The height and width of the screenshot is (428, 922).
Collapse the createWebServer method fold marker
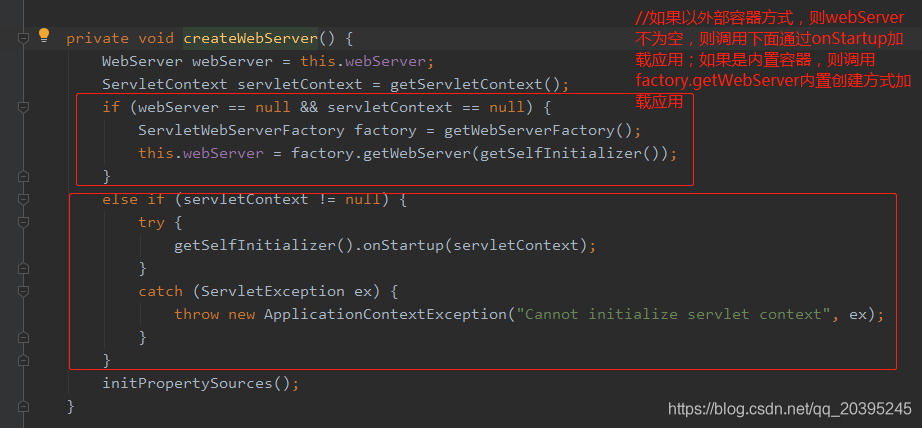point(23,38)
